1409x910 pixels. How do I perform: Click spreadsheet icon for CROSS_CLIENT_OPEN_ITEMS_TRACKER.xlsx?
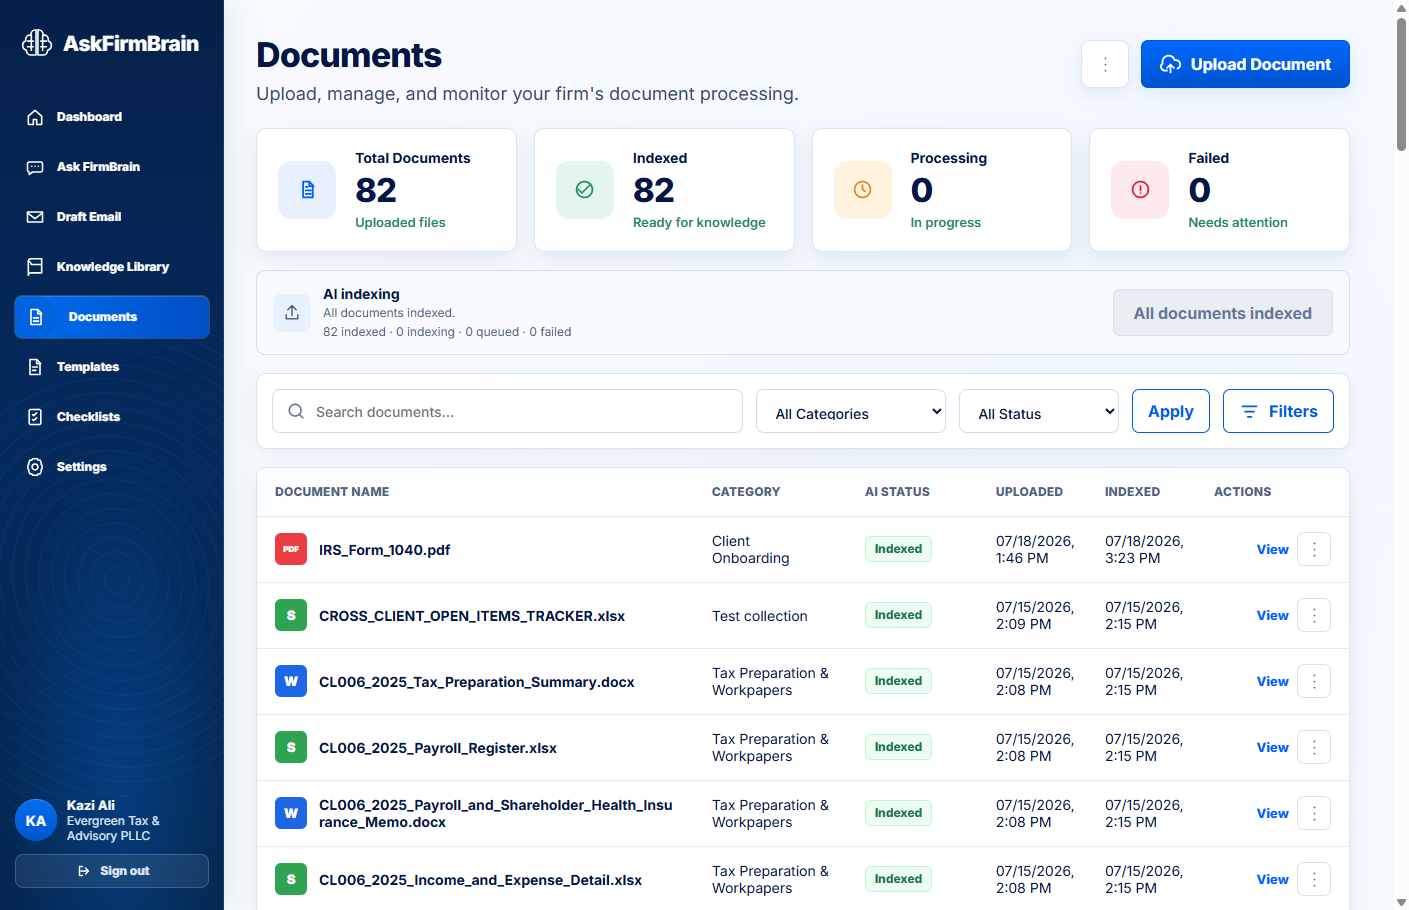pos(291,615)
